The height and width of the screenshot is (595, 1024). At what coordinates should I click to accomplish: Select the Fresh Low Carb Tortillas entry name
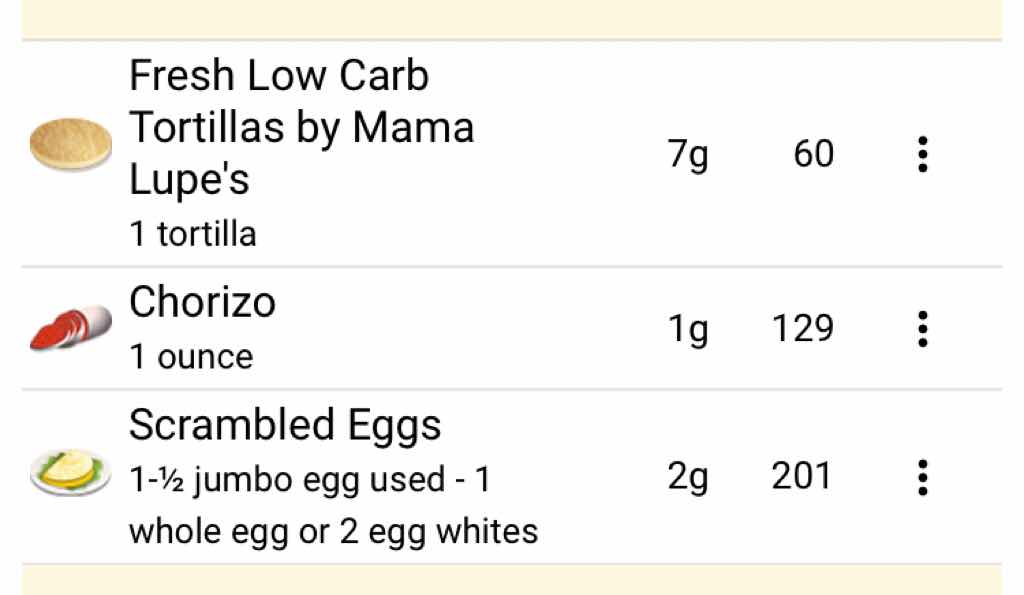[301, 127]
